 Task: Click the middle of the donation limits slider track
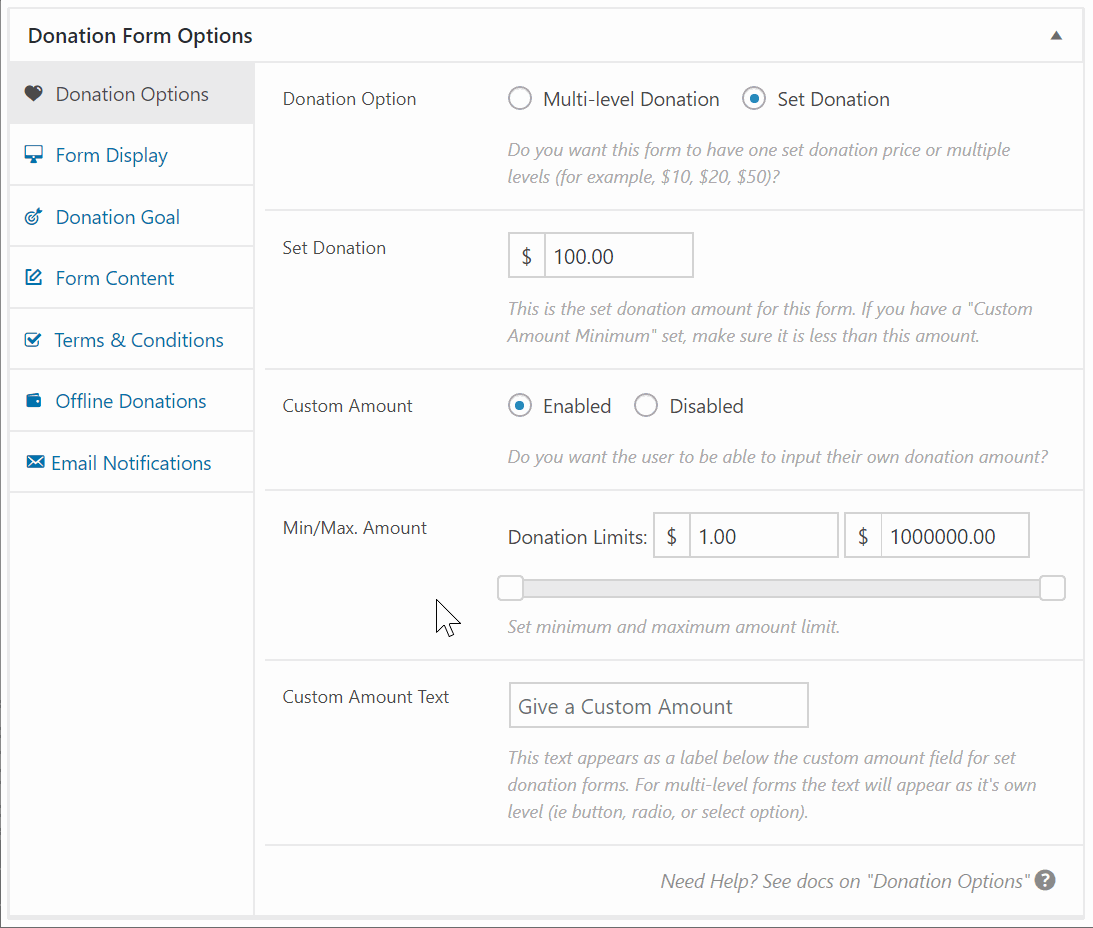tap(781, 588)
